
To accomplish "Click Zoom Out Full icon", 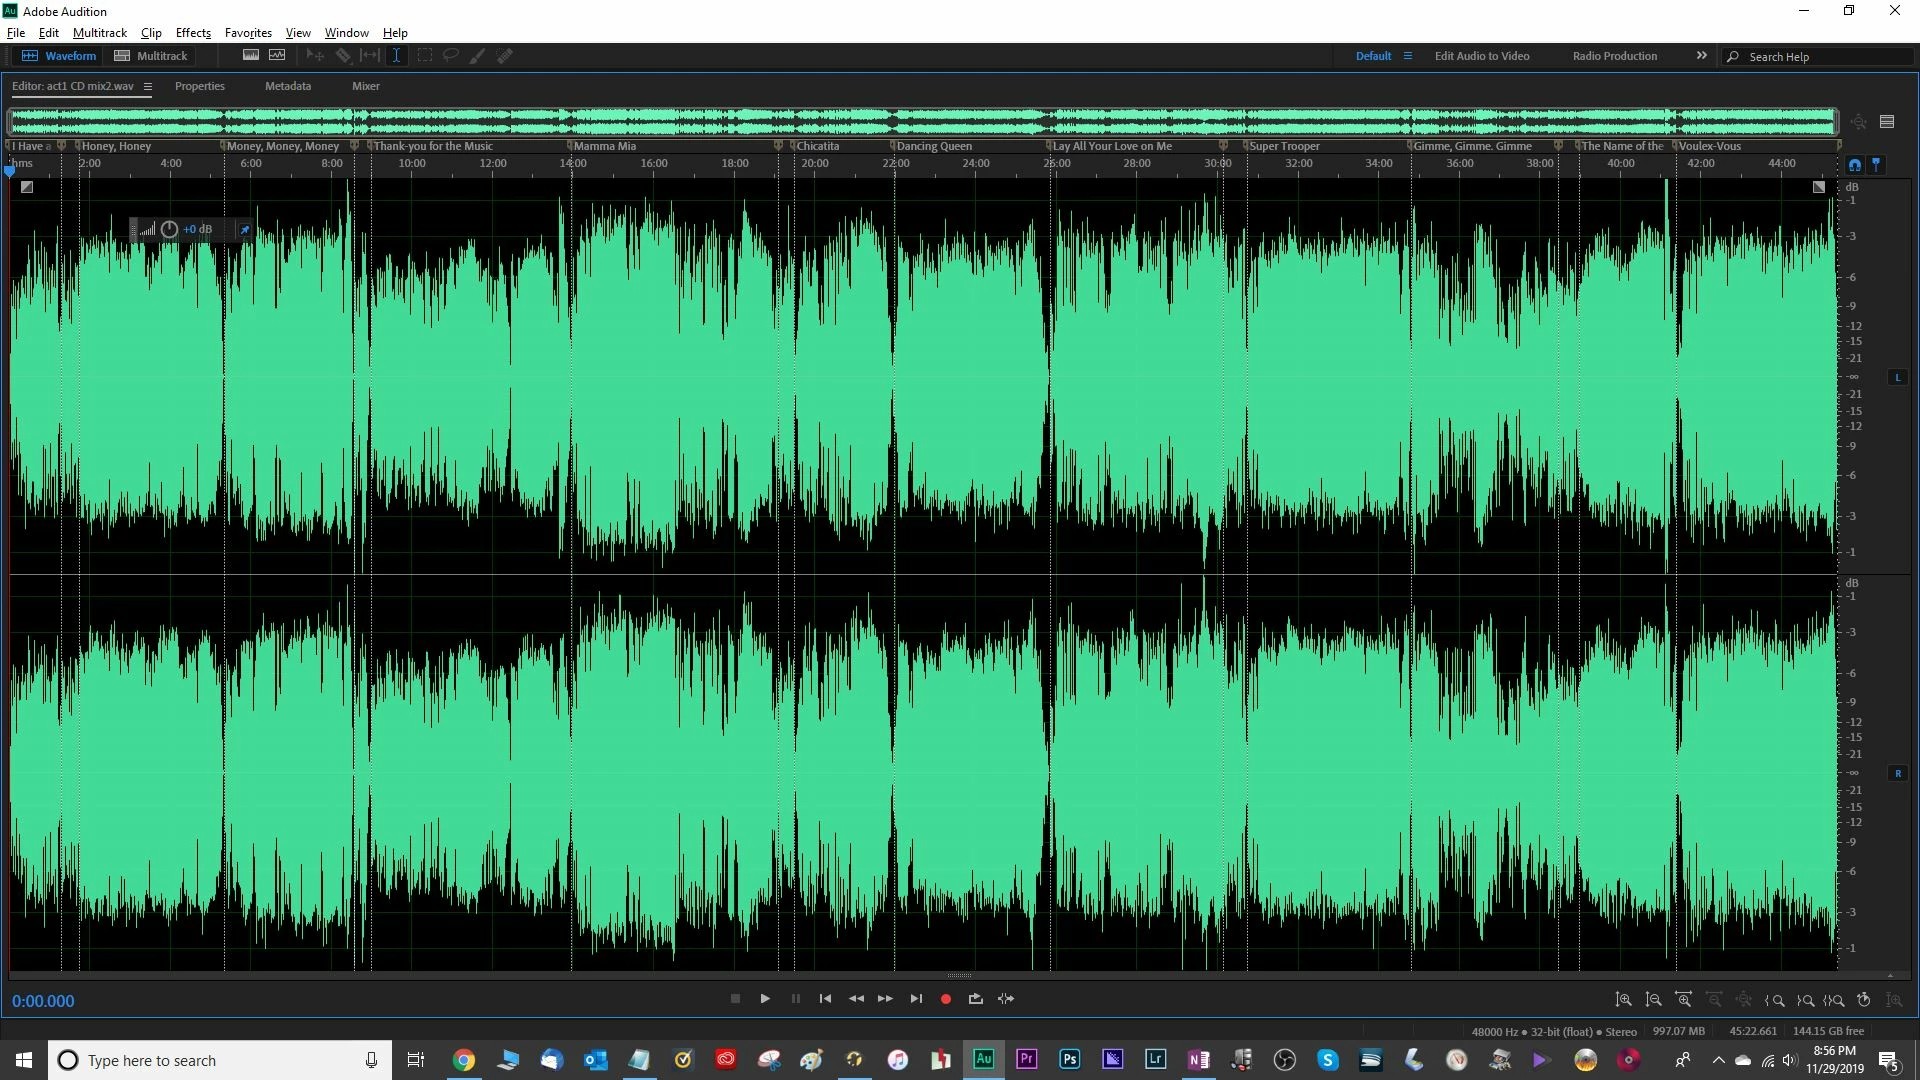I will [1744, 1000].
